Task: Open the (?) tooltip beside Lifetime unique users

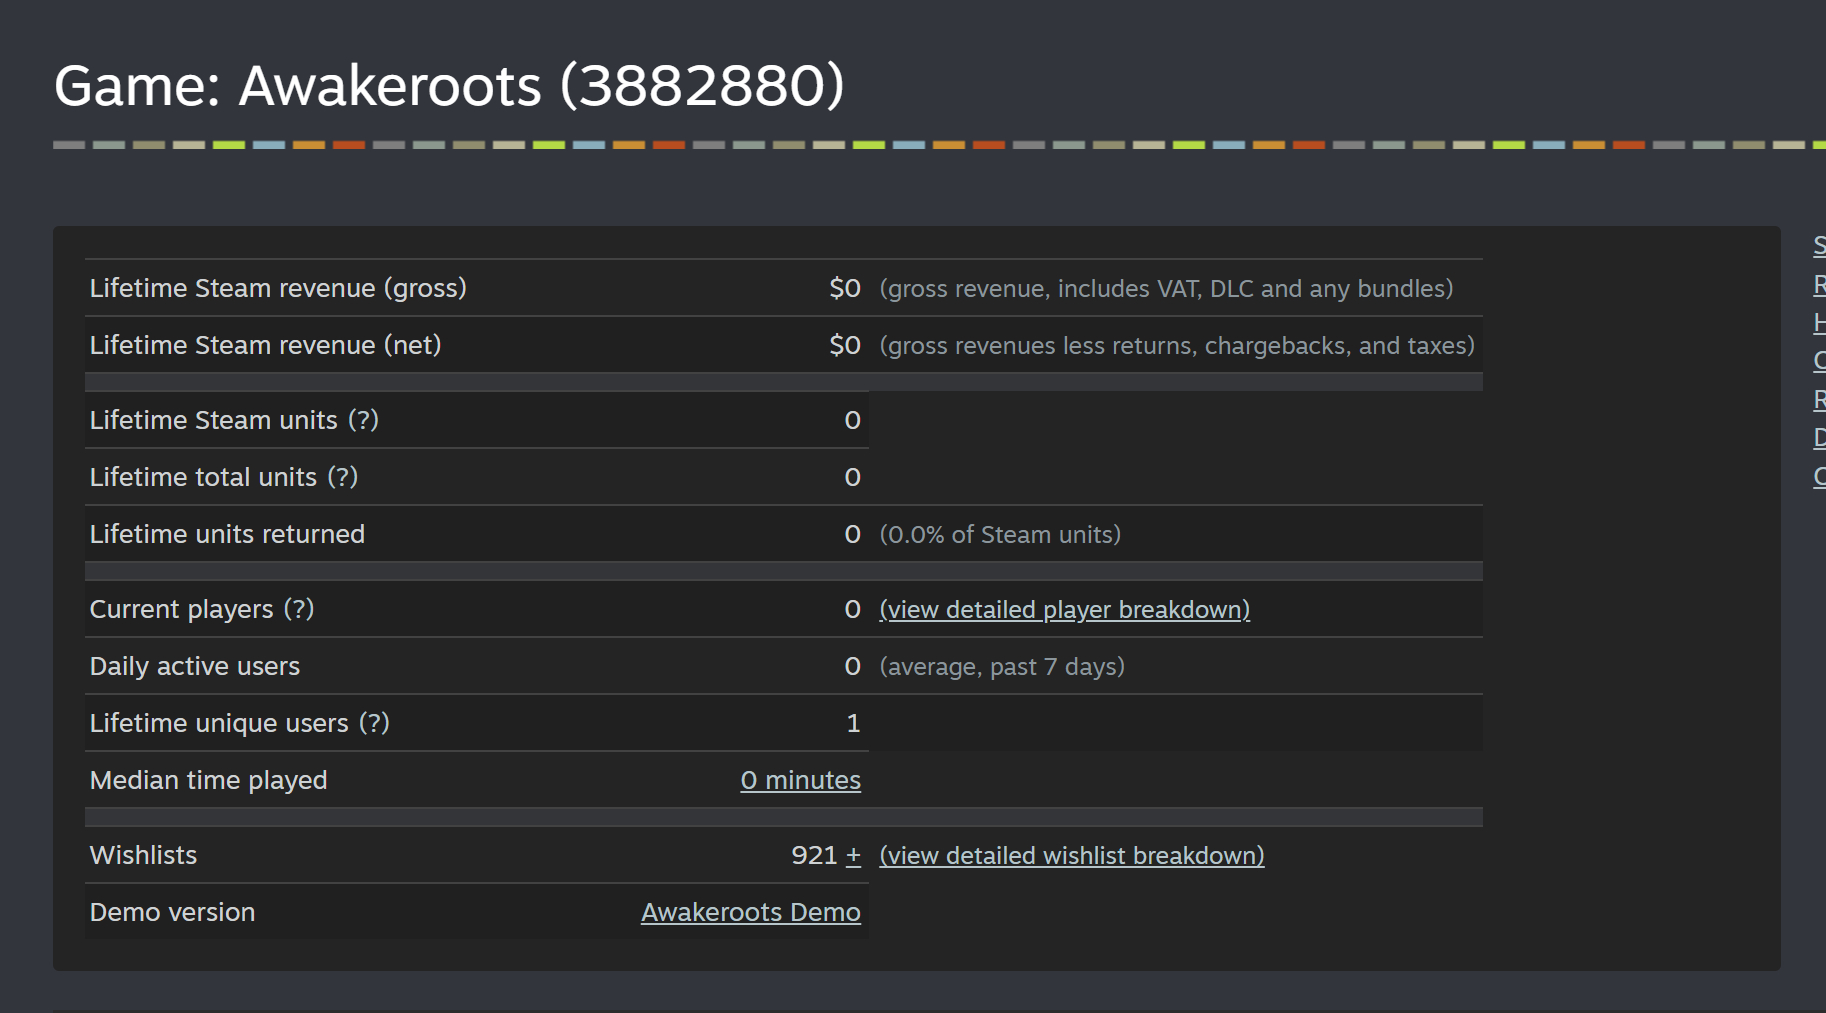Action: [x=374, y=723]
